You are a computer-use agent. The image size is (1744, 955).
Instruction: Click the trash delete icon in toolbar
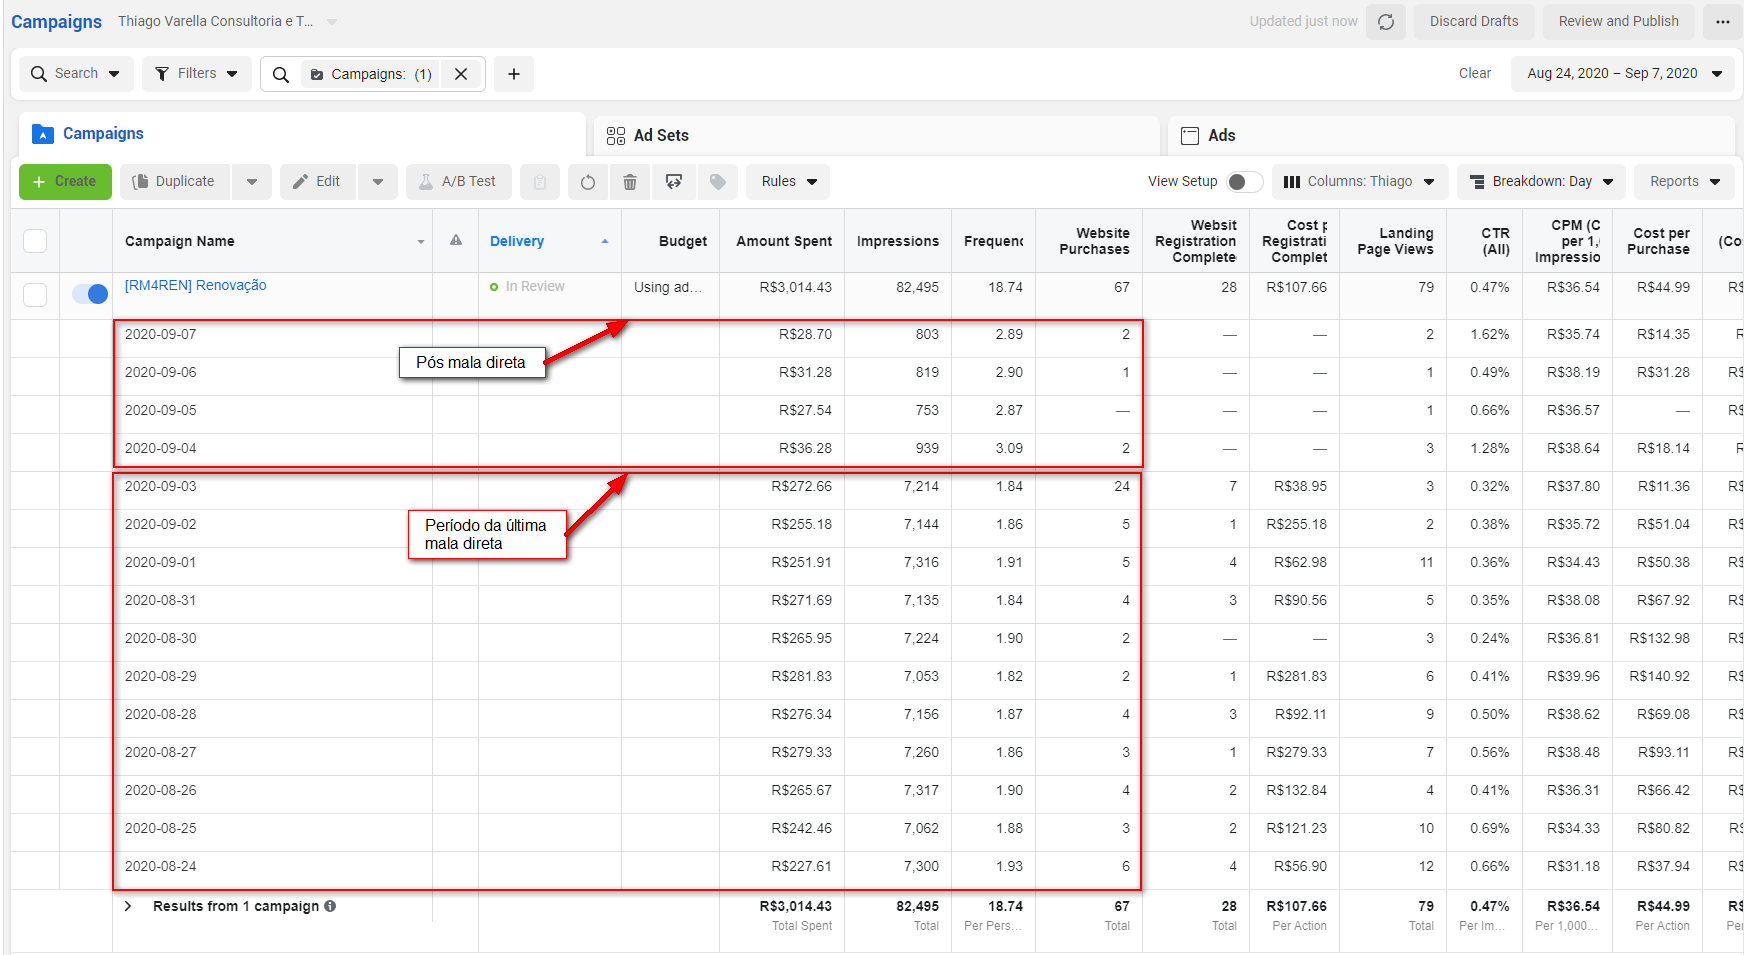tap(630, 182)
